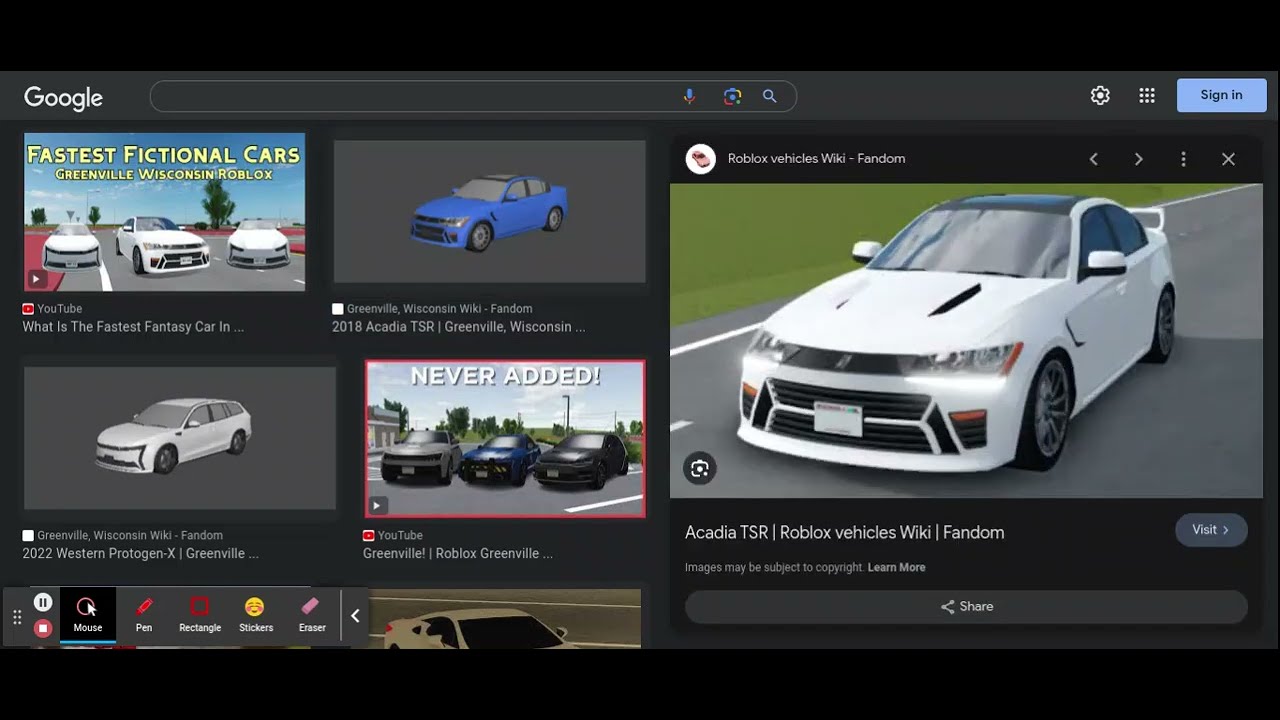The height and width of the screenshot is (720, 1280).
Task: Click the Lens icon on car preview
Action: [700, 468]
